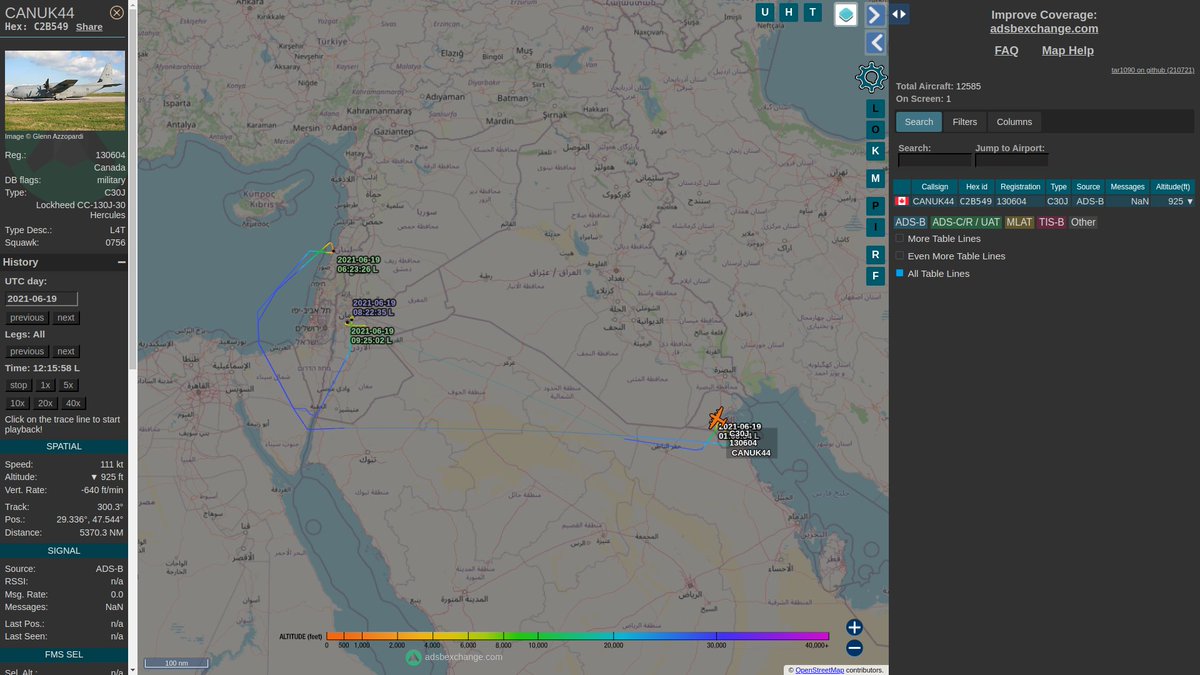Sort table by Messages column
The image size is (1200, 675).
click(1127, 187)
